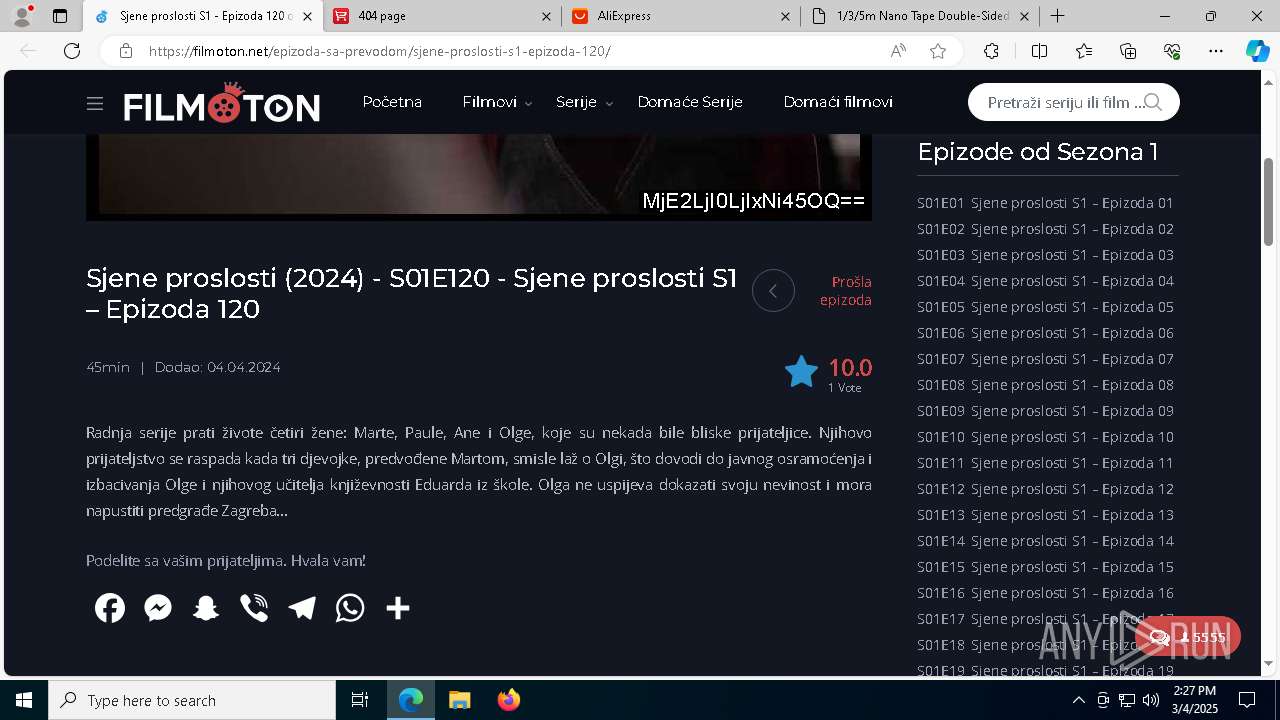Open the chat widget showing 5555
The image size is (1280, 720).
point(1188,637)
